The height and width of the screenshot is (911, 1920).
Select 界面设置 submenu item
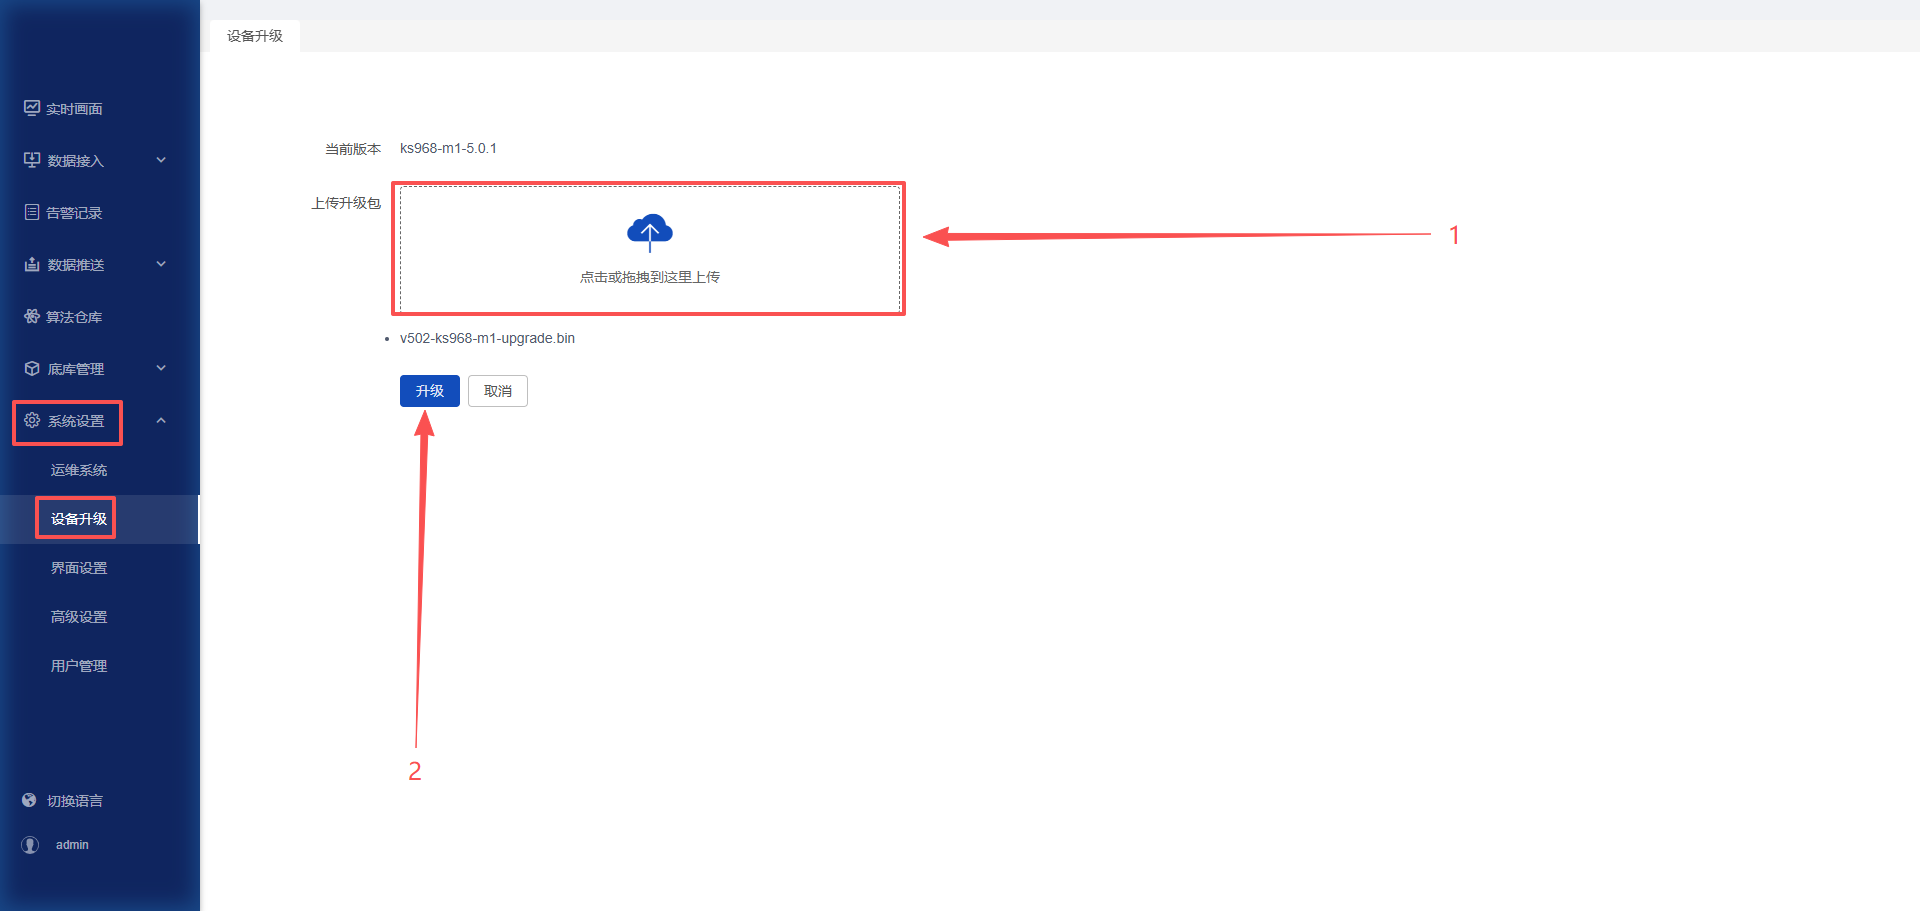tap(79, 568)
